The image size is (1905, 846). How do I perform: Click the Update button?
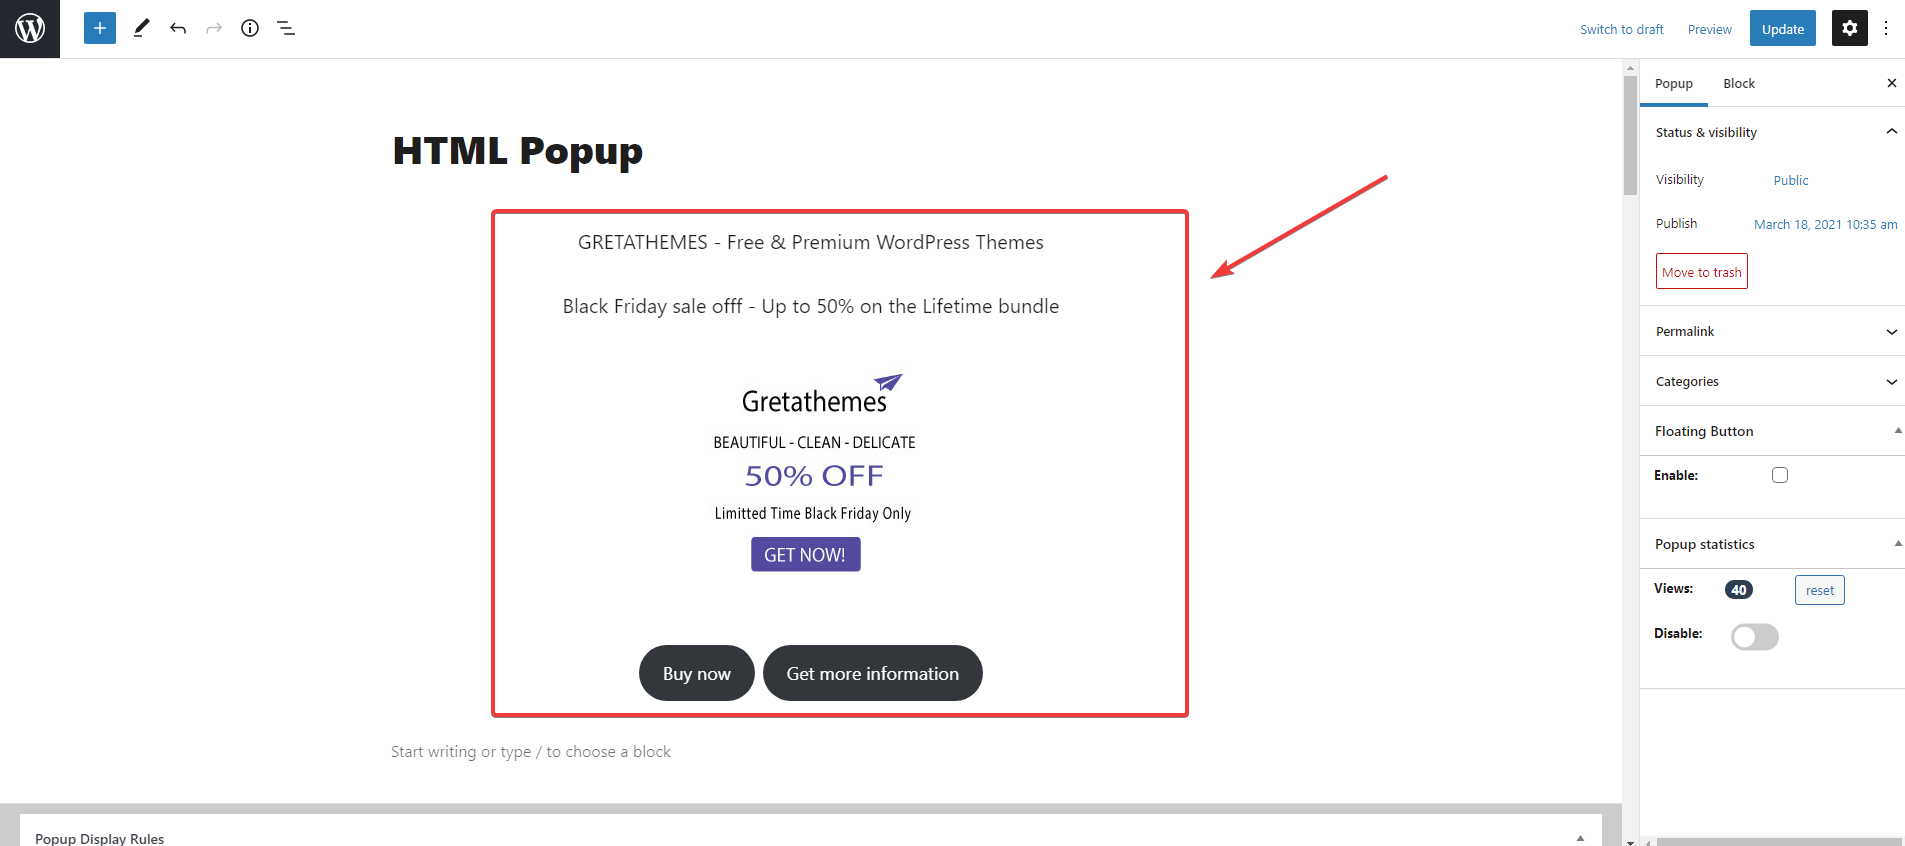click(x=1782, y=29)
